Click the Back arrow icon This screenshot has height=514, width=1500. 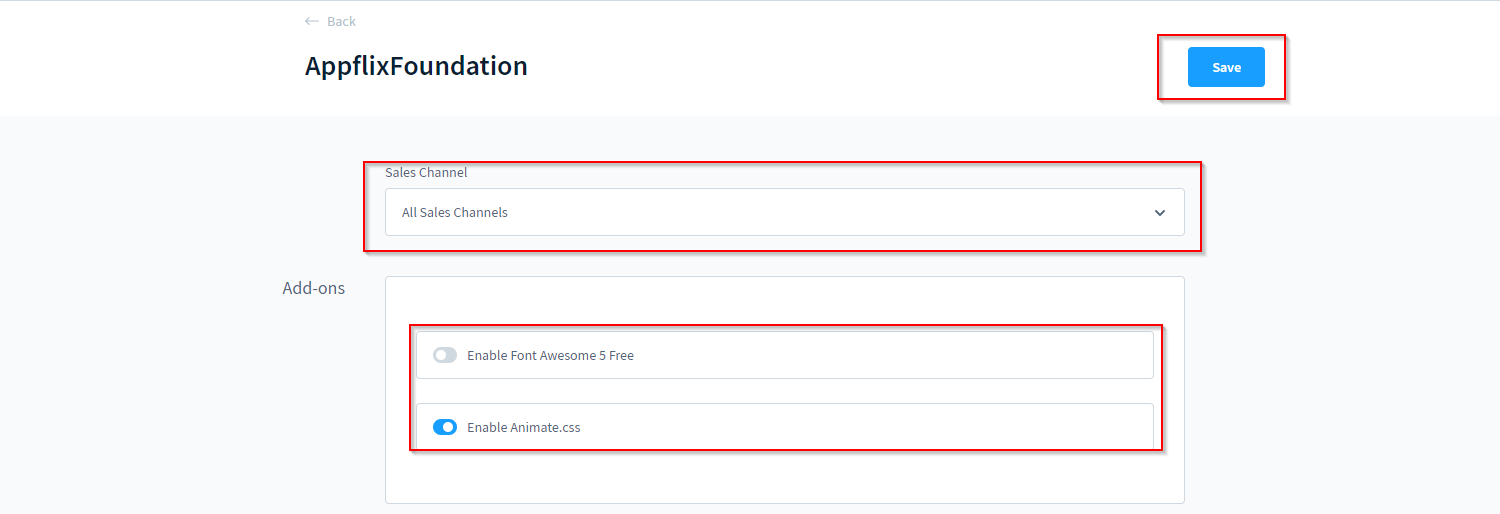tap(312, 21)
